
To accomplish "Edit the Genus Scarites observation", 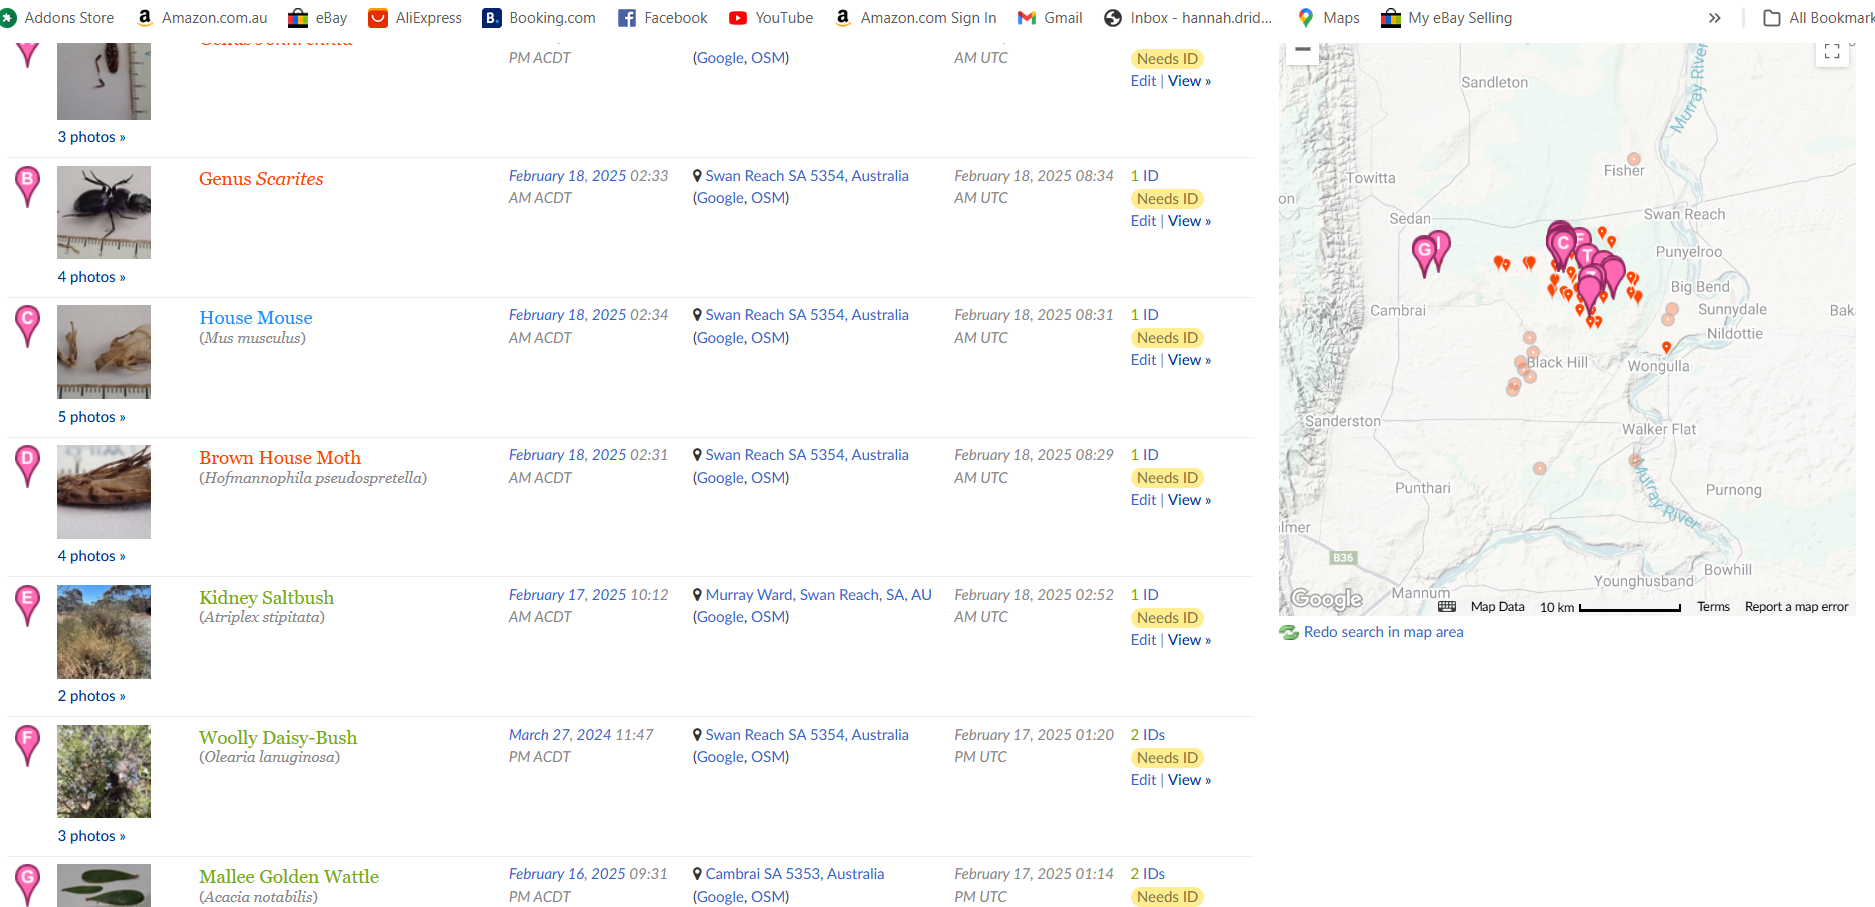I will (x=1143, y=221).
